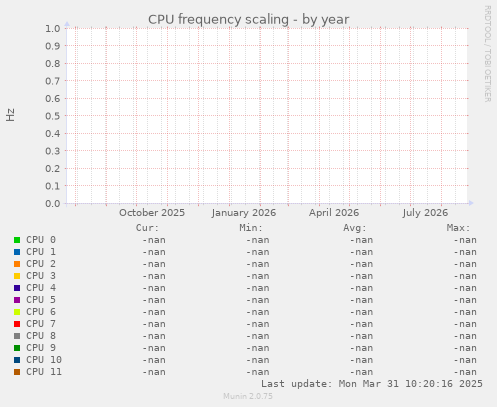Viewport: 497px width, 407px height.
Task: Click the CPU 7 red color swatch
Action: [17, 324]
